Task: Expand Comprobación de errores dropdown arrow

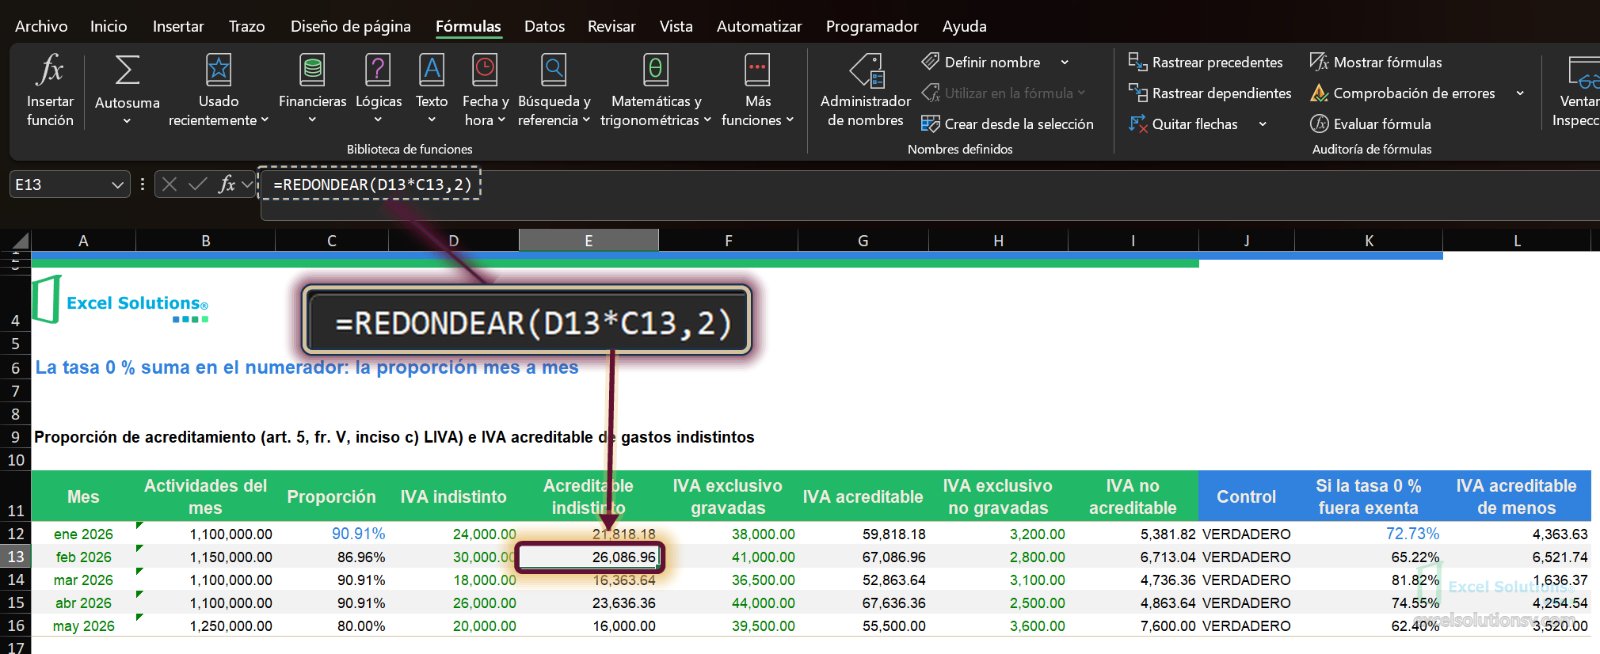Action: pyautogui.click(x=1520, y=93)
